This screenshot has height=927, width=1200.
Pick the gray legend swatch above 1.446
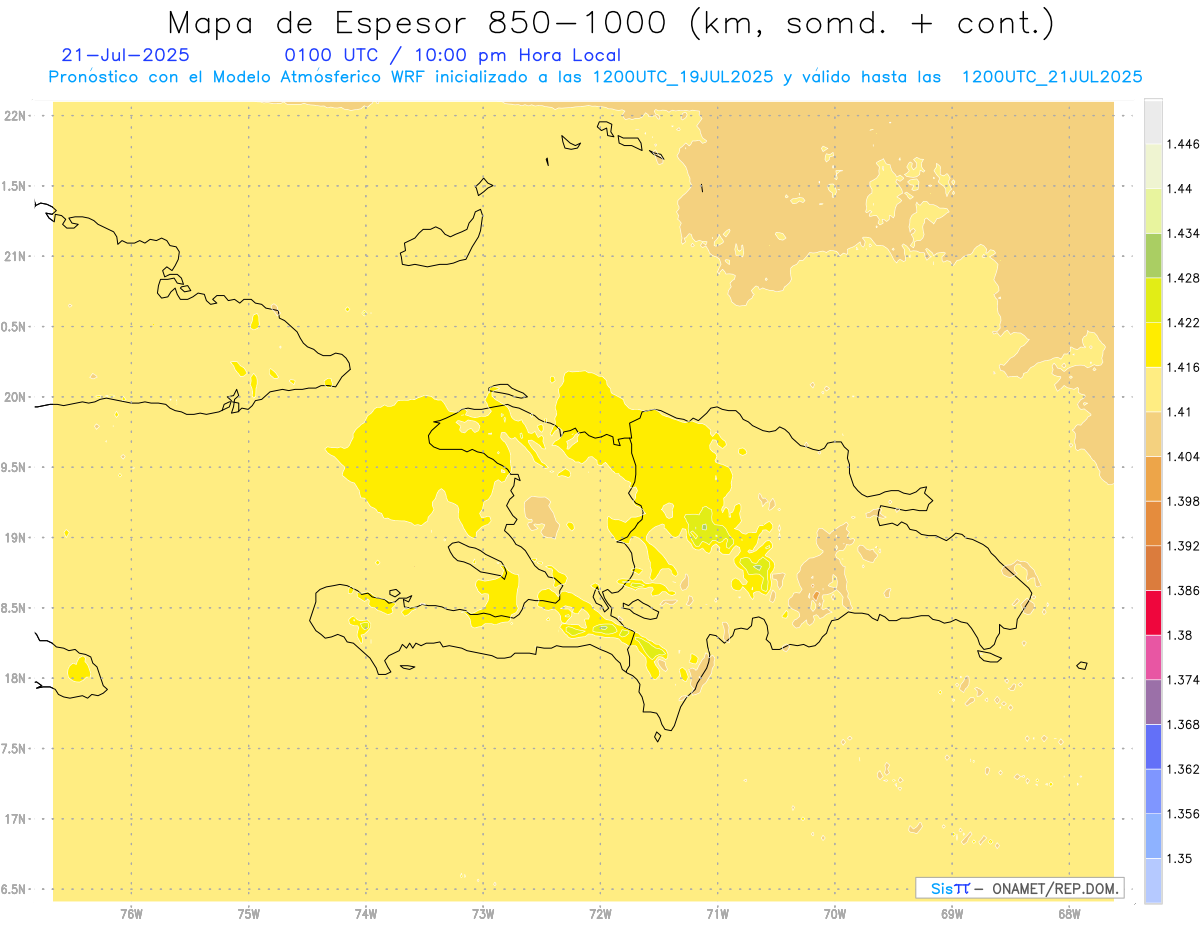1153,122
